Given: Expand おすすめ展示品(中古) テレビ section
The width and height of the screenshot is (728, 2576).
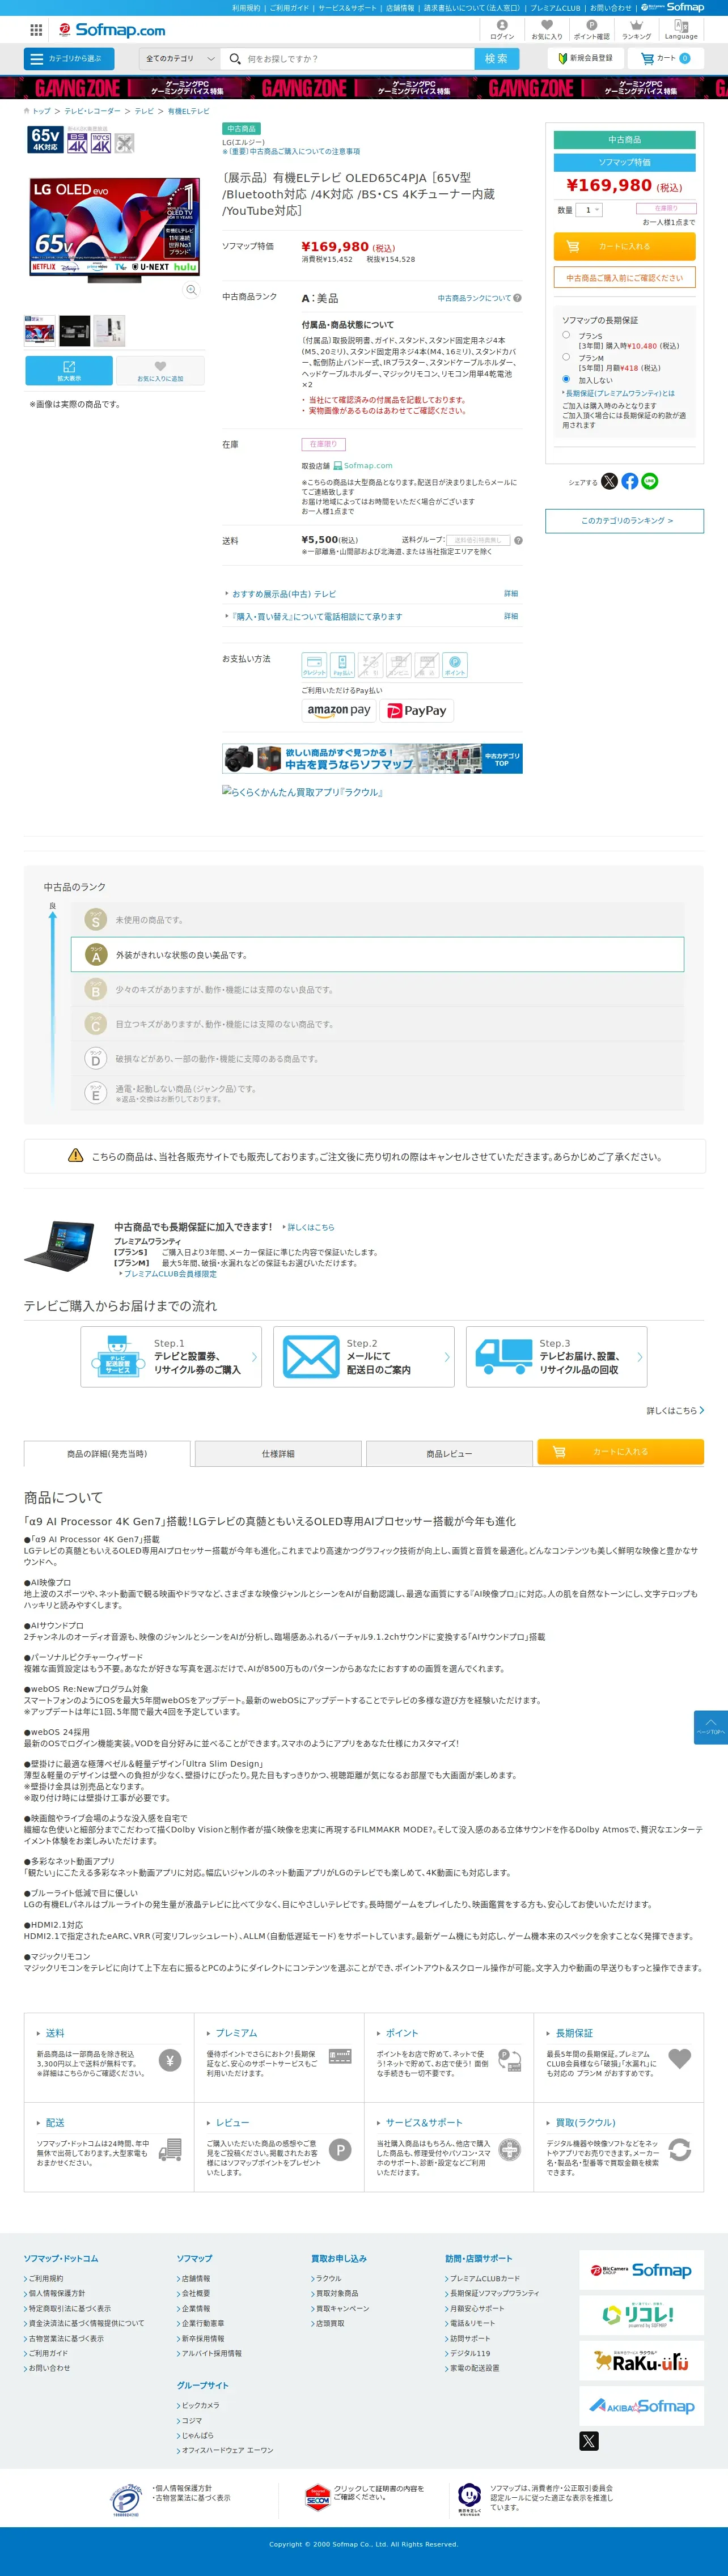Looking at the screenshot, I should pos(372,594).
